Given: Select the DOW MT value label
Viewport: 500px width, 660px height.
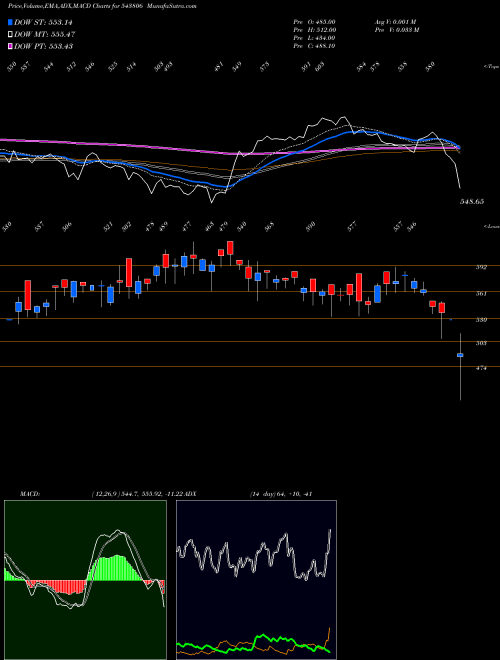Looking at the screenshot, I should [x=45, y=34].
